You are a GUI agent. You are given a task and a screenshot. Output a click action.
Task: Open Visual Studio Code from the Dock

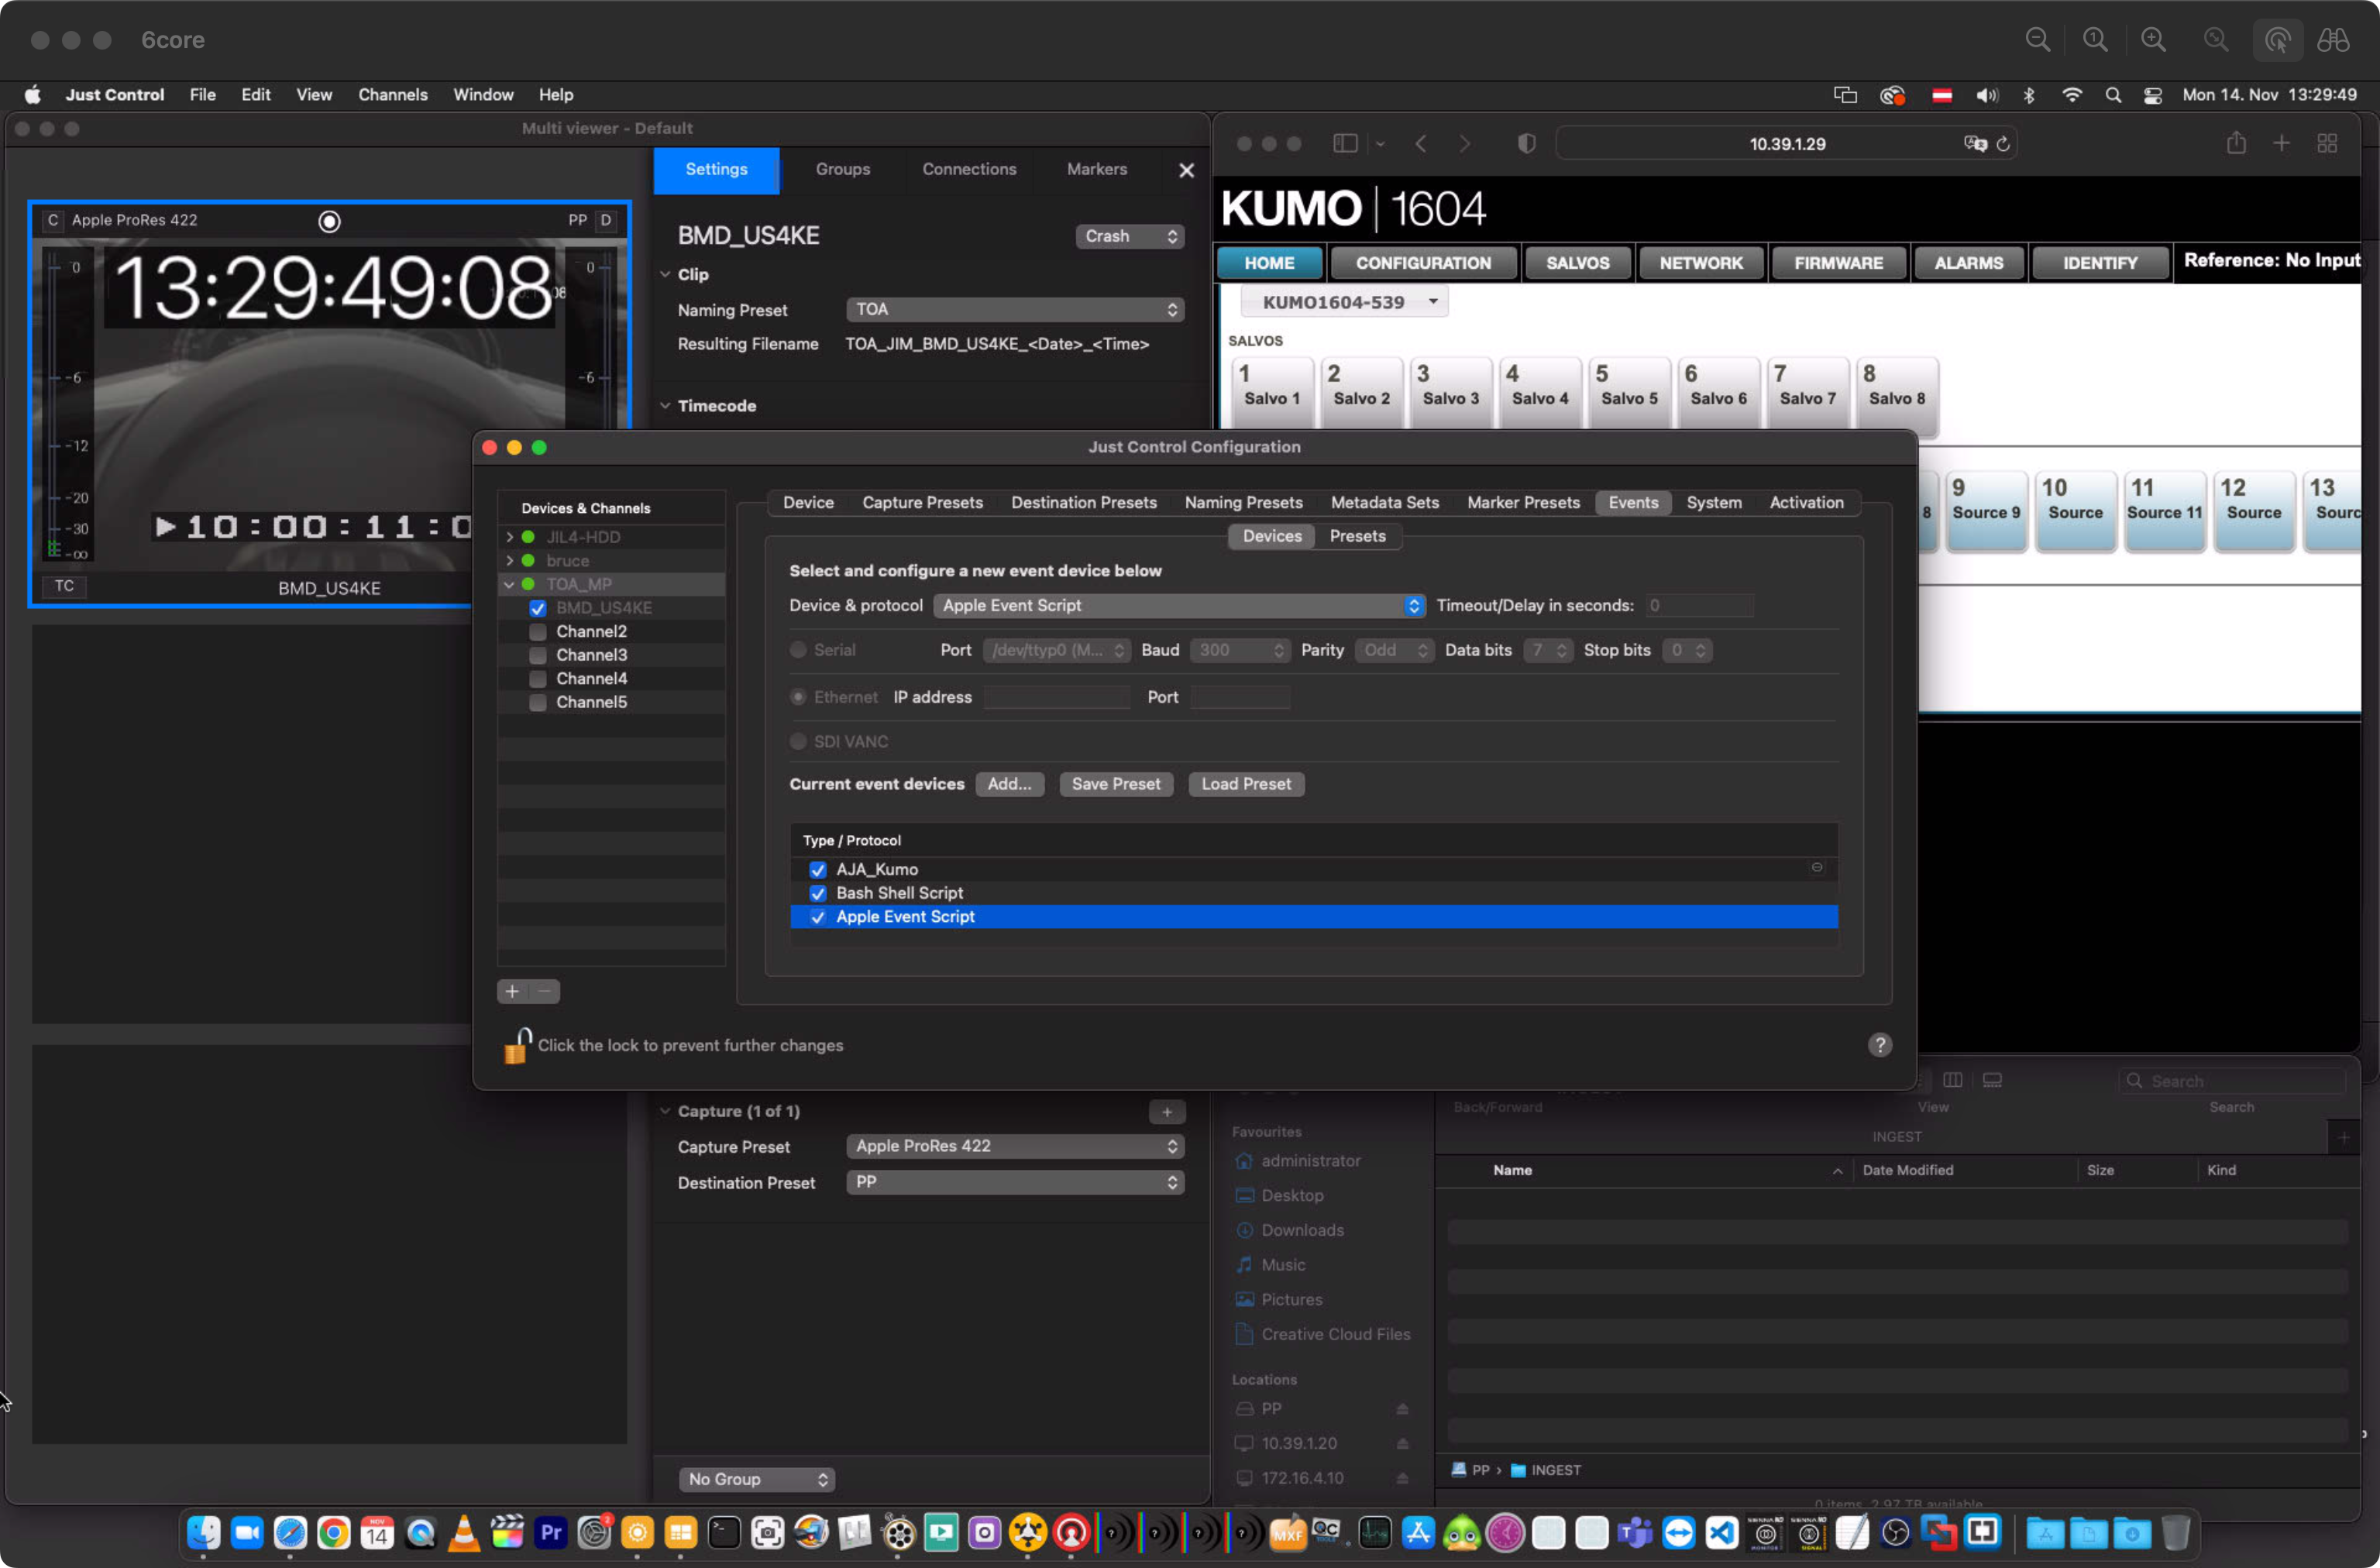click(1722, 1532)
